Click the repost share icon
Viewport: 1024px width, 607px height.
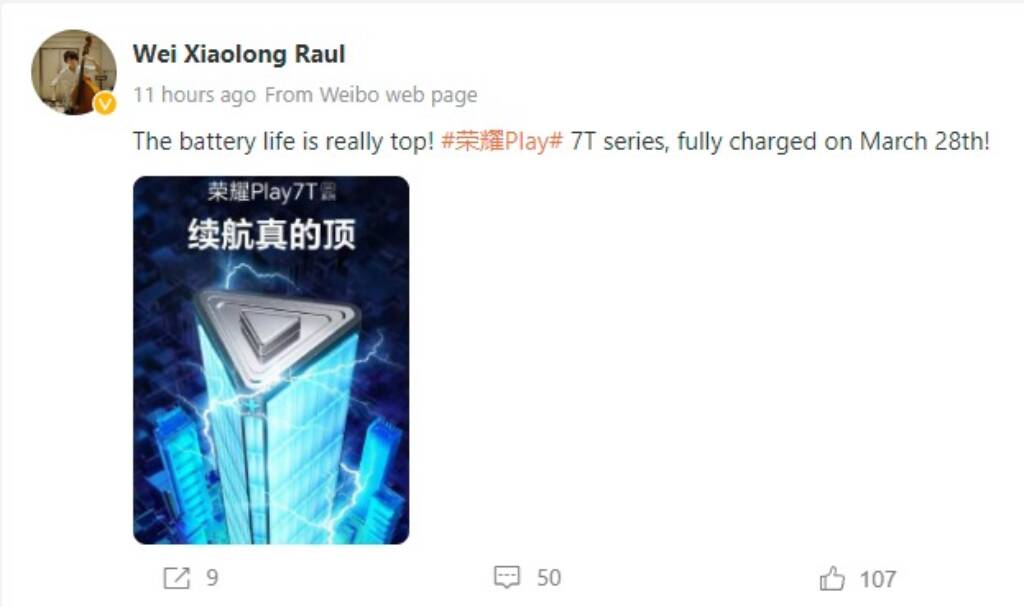[176, 578]
